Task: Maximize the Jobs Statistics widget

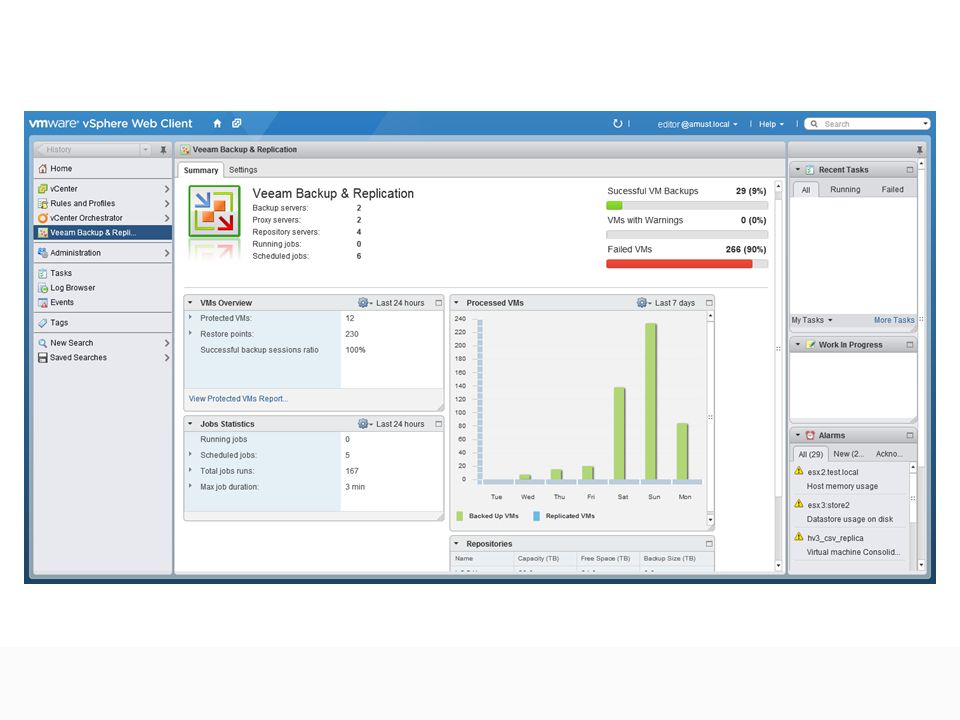Action: [438, 424]
